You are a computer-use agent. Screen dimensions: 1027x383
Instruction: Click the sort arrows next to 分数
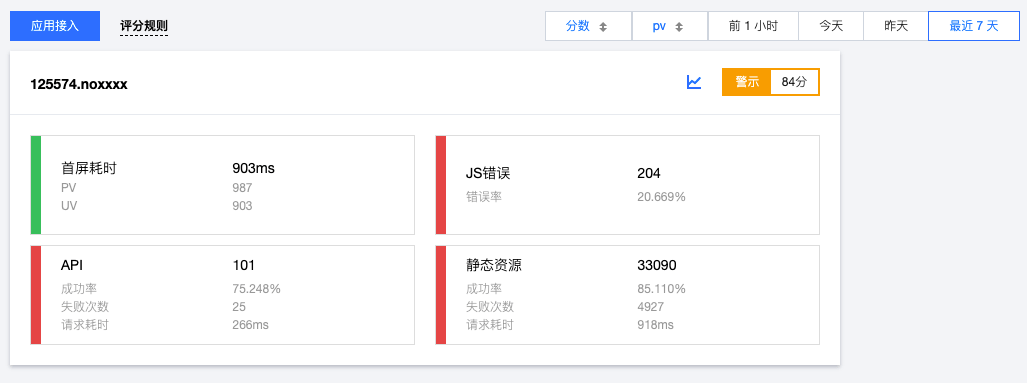tap(603, 27)
